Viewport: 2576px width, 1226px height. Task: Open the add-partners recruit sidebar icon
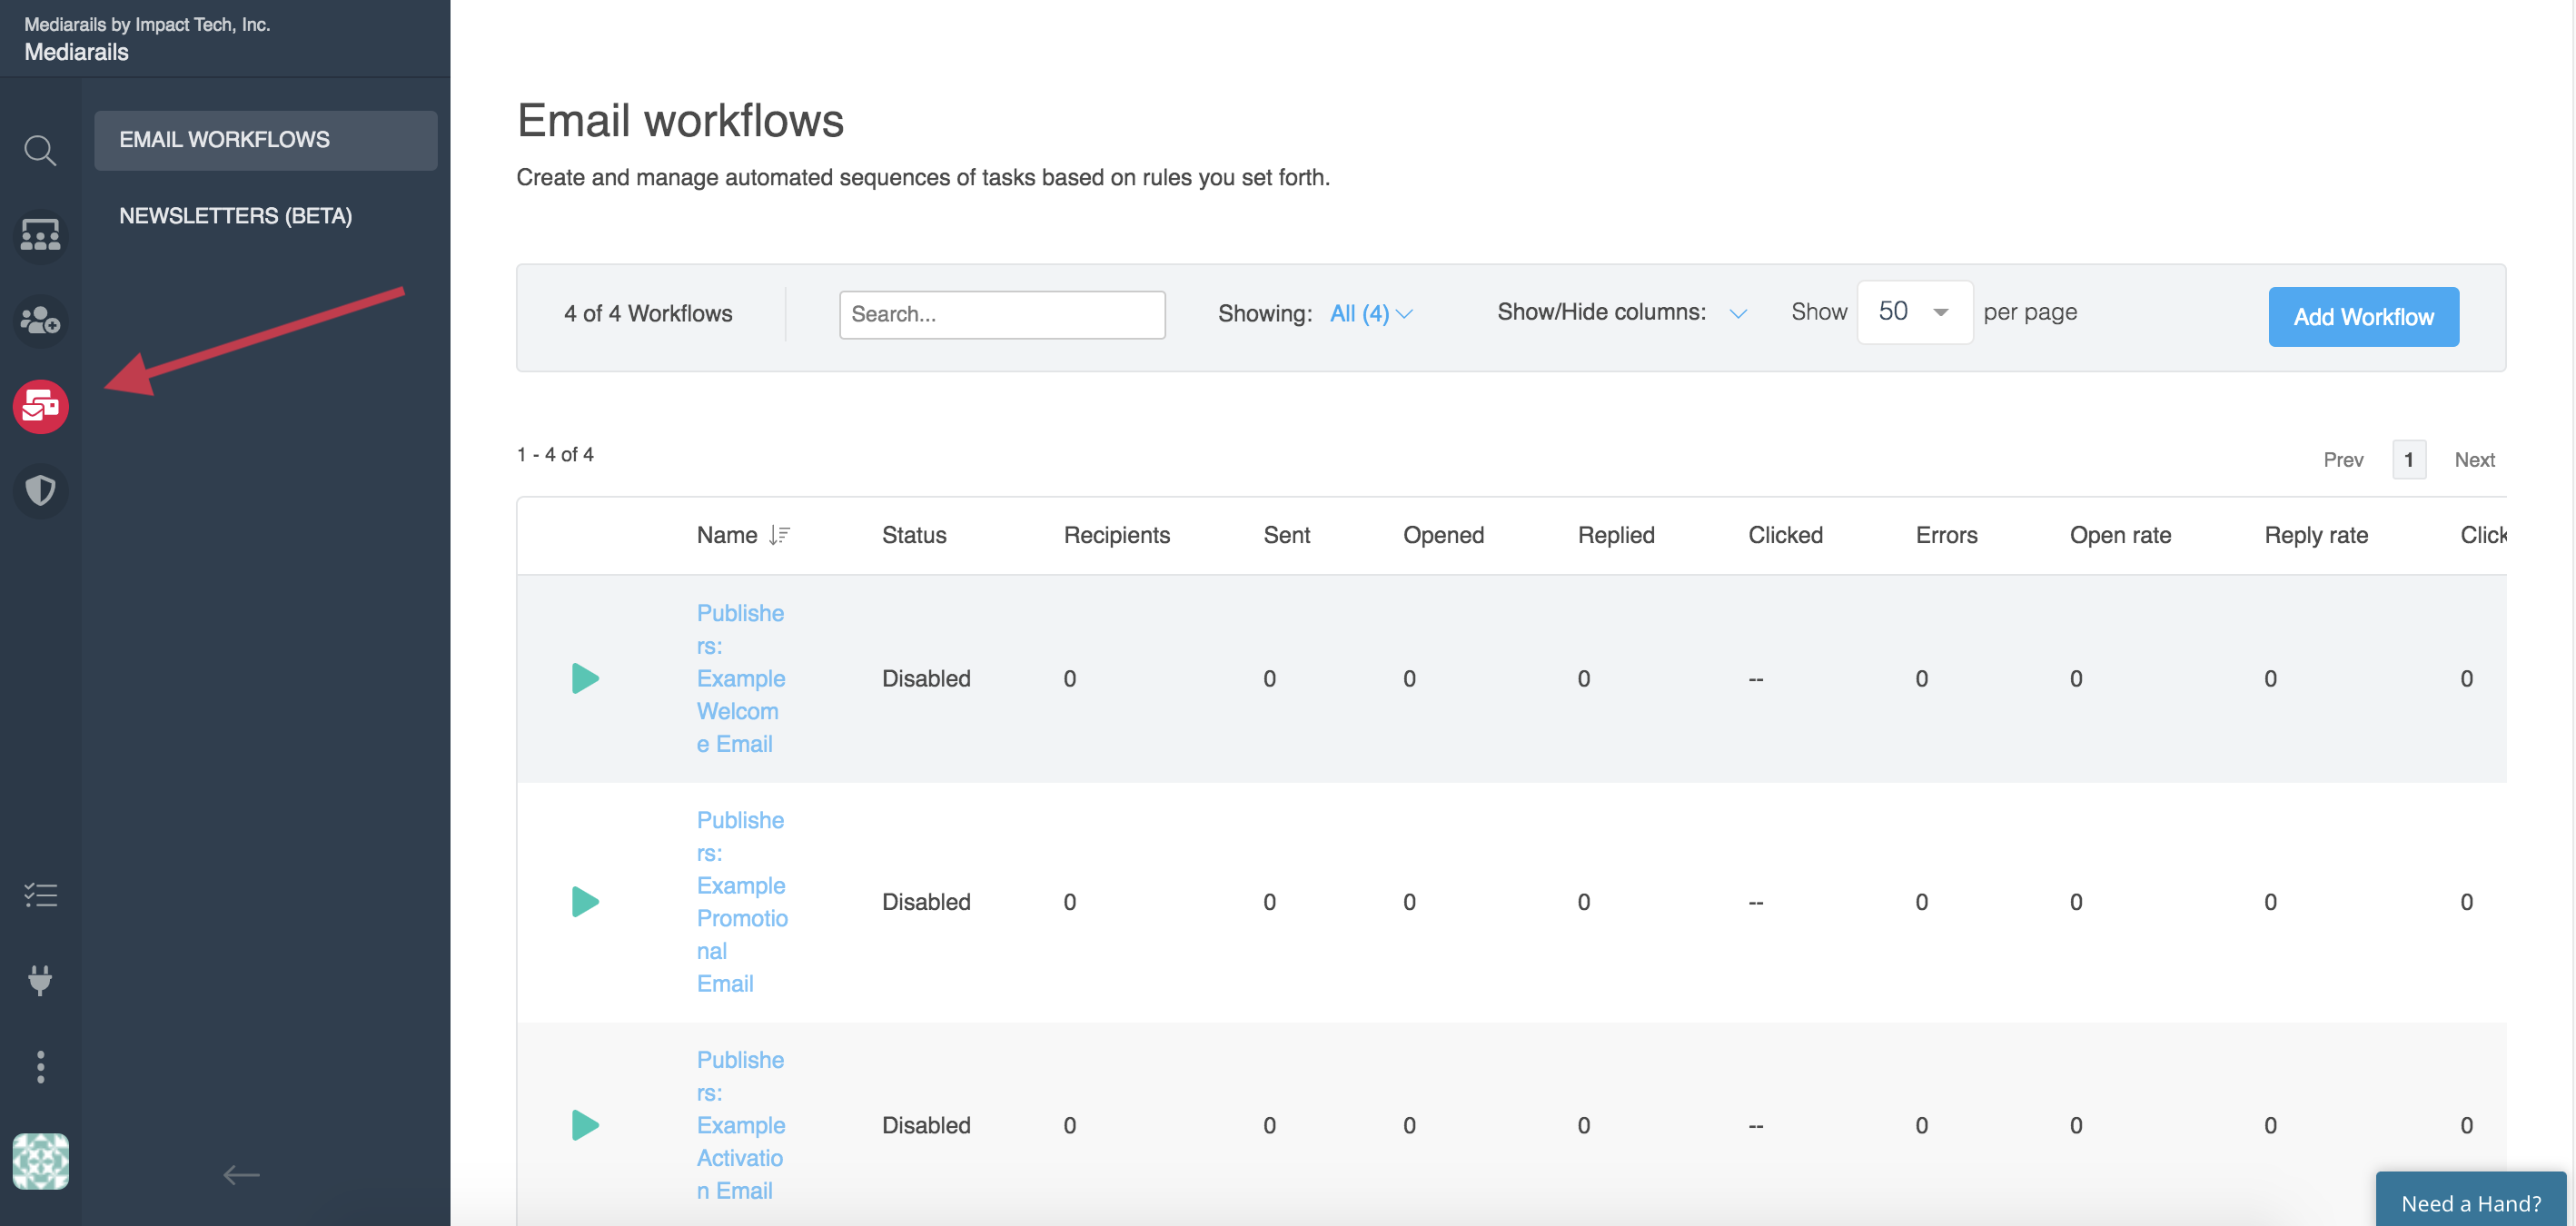(x=40, y=320)
